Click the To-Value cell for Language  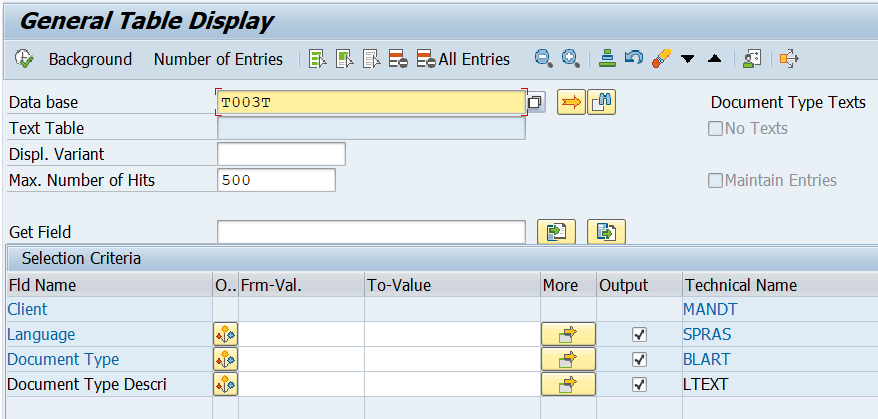click(452, 334)
